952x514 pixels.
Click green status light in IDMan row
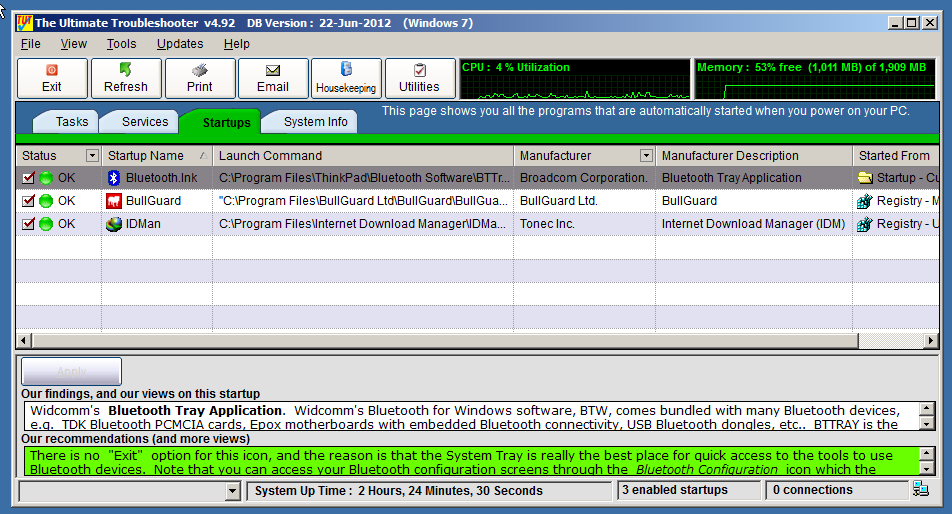pos(46,225)
